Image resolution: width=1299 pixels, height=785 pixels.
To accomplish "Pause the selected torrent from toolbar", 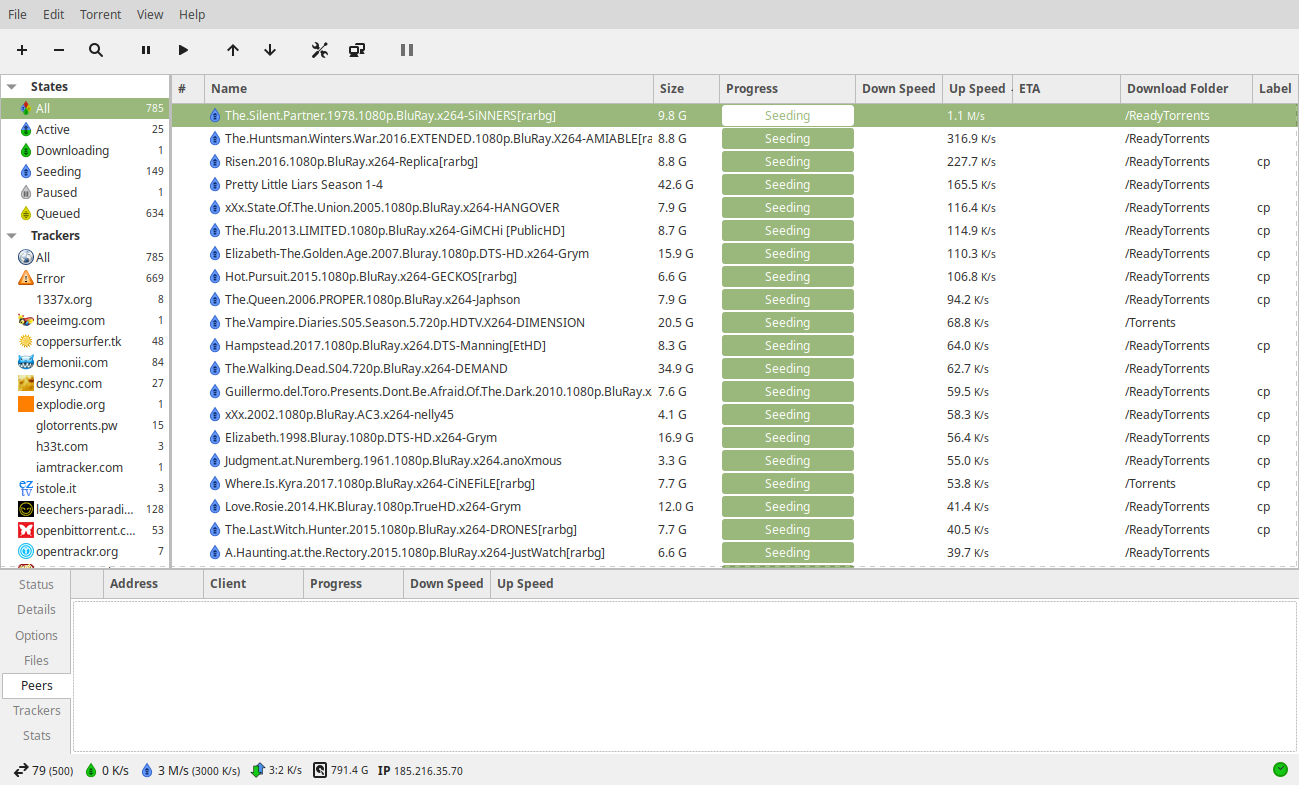I will point(146,50).
